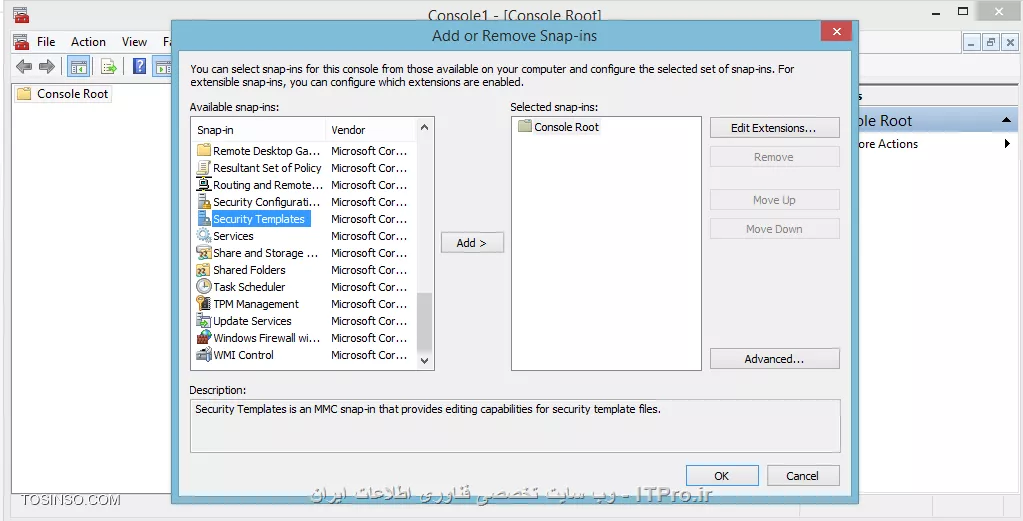The height and width of the screenshot is (521, 1023).
Task: Expand the More Actions arrow in Actions pane
Action: [1007, 143]
